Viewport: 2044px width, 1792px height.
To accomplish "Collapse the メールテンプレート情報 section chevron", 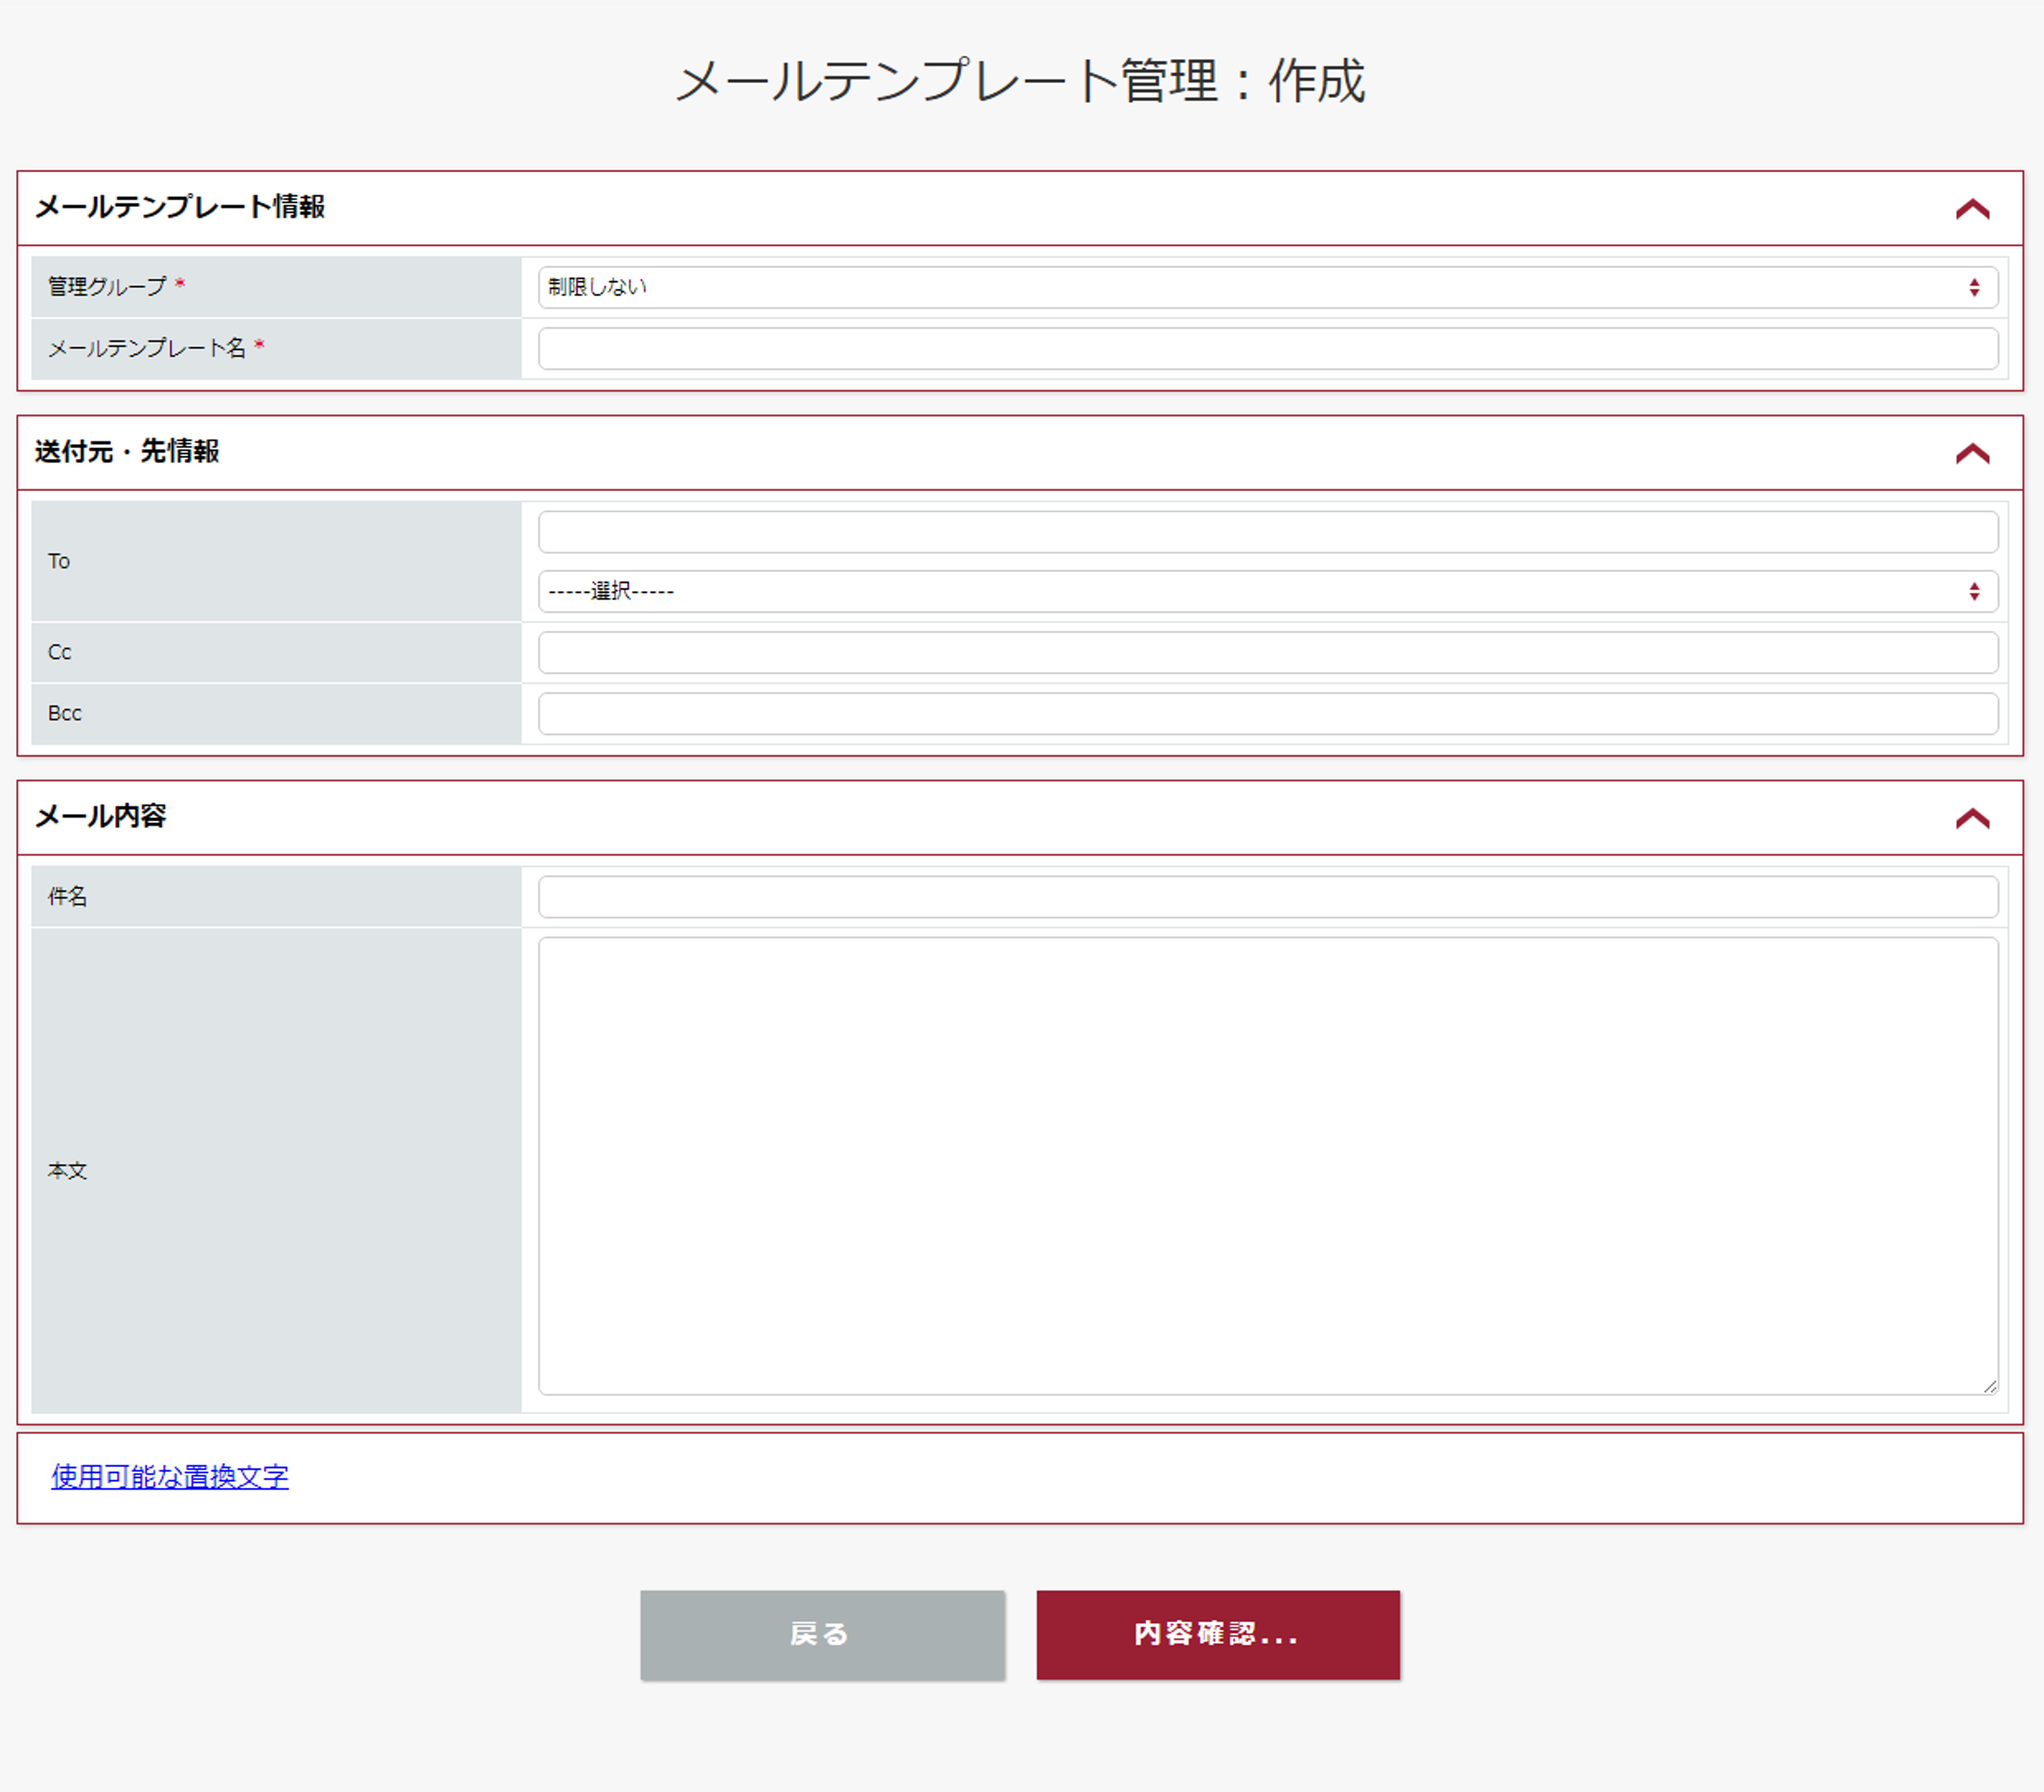I will click(x=1972, y=209).
